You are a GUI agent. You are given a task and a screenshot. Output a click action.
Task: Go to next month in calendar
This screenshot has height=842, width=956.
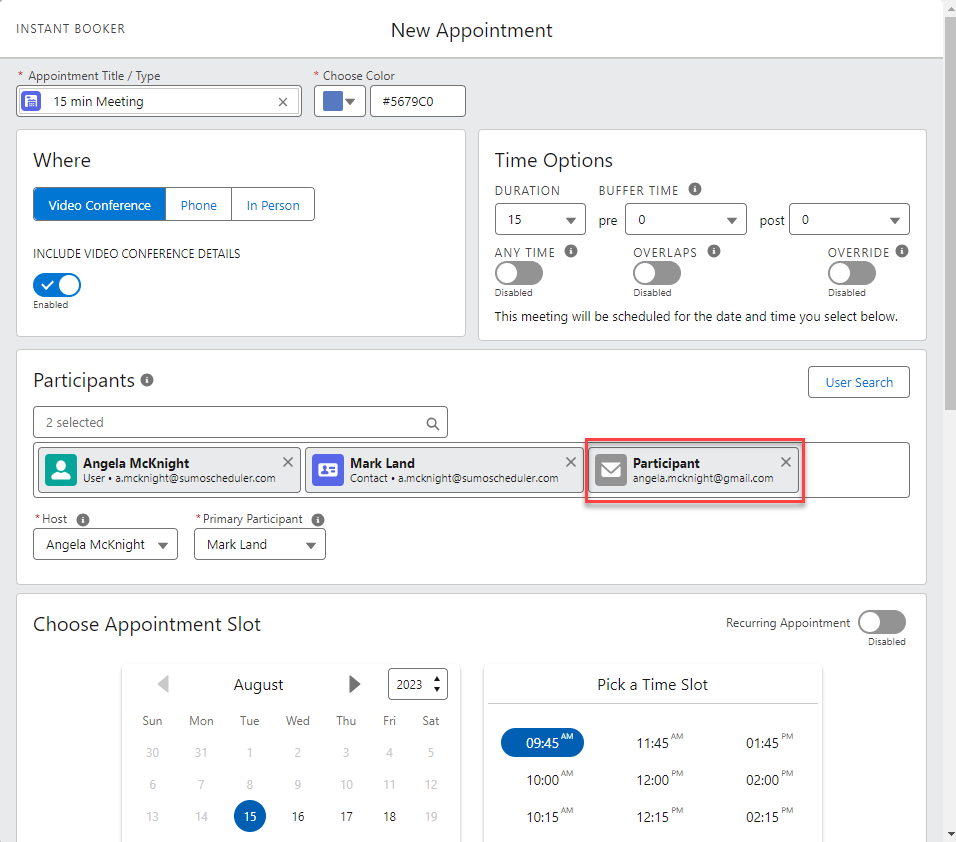pyautogui.click(x=354, y=684)
